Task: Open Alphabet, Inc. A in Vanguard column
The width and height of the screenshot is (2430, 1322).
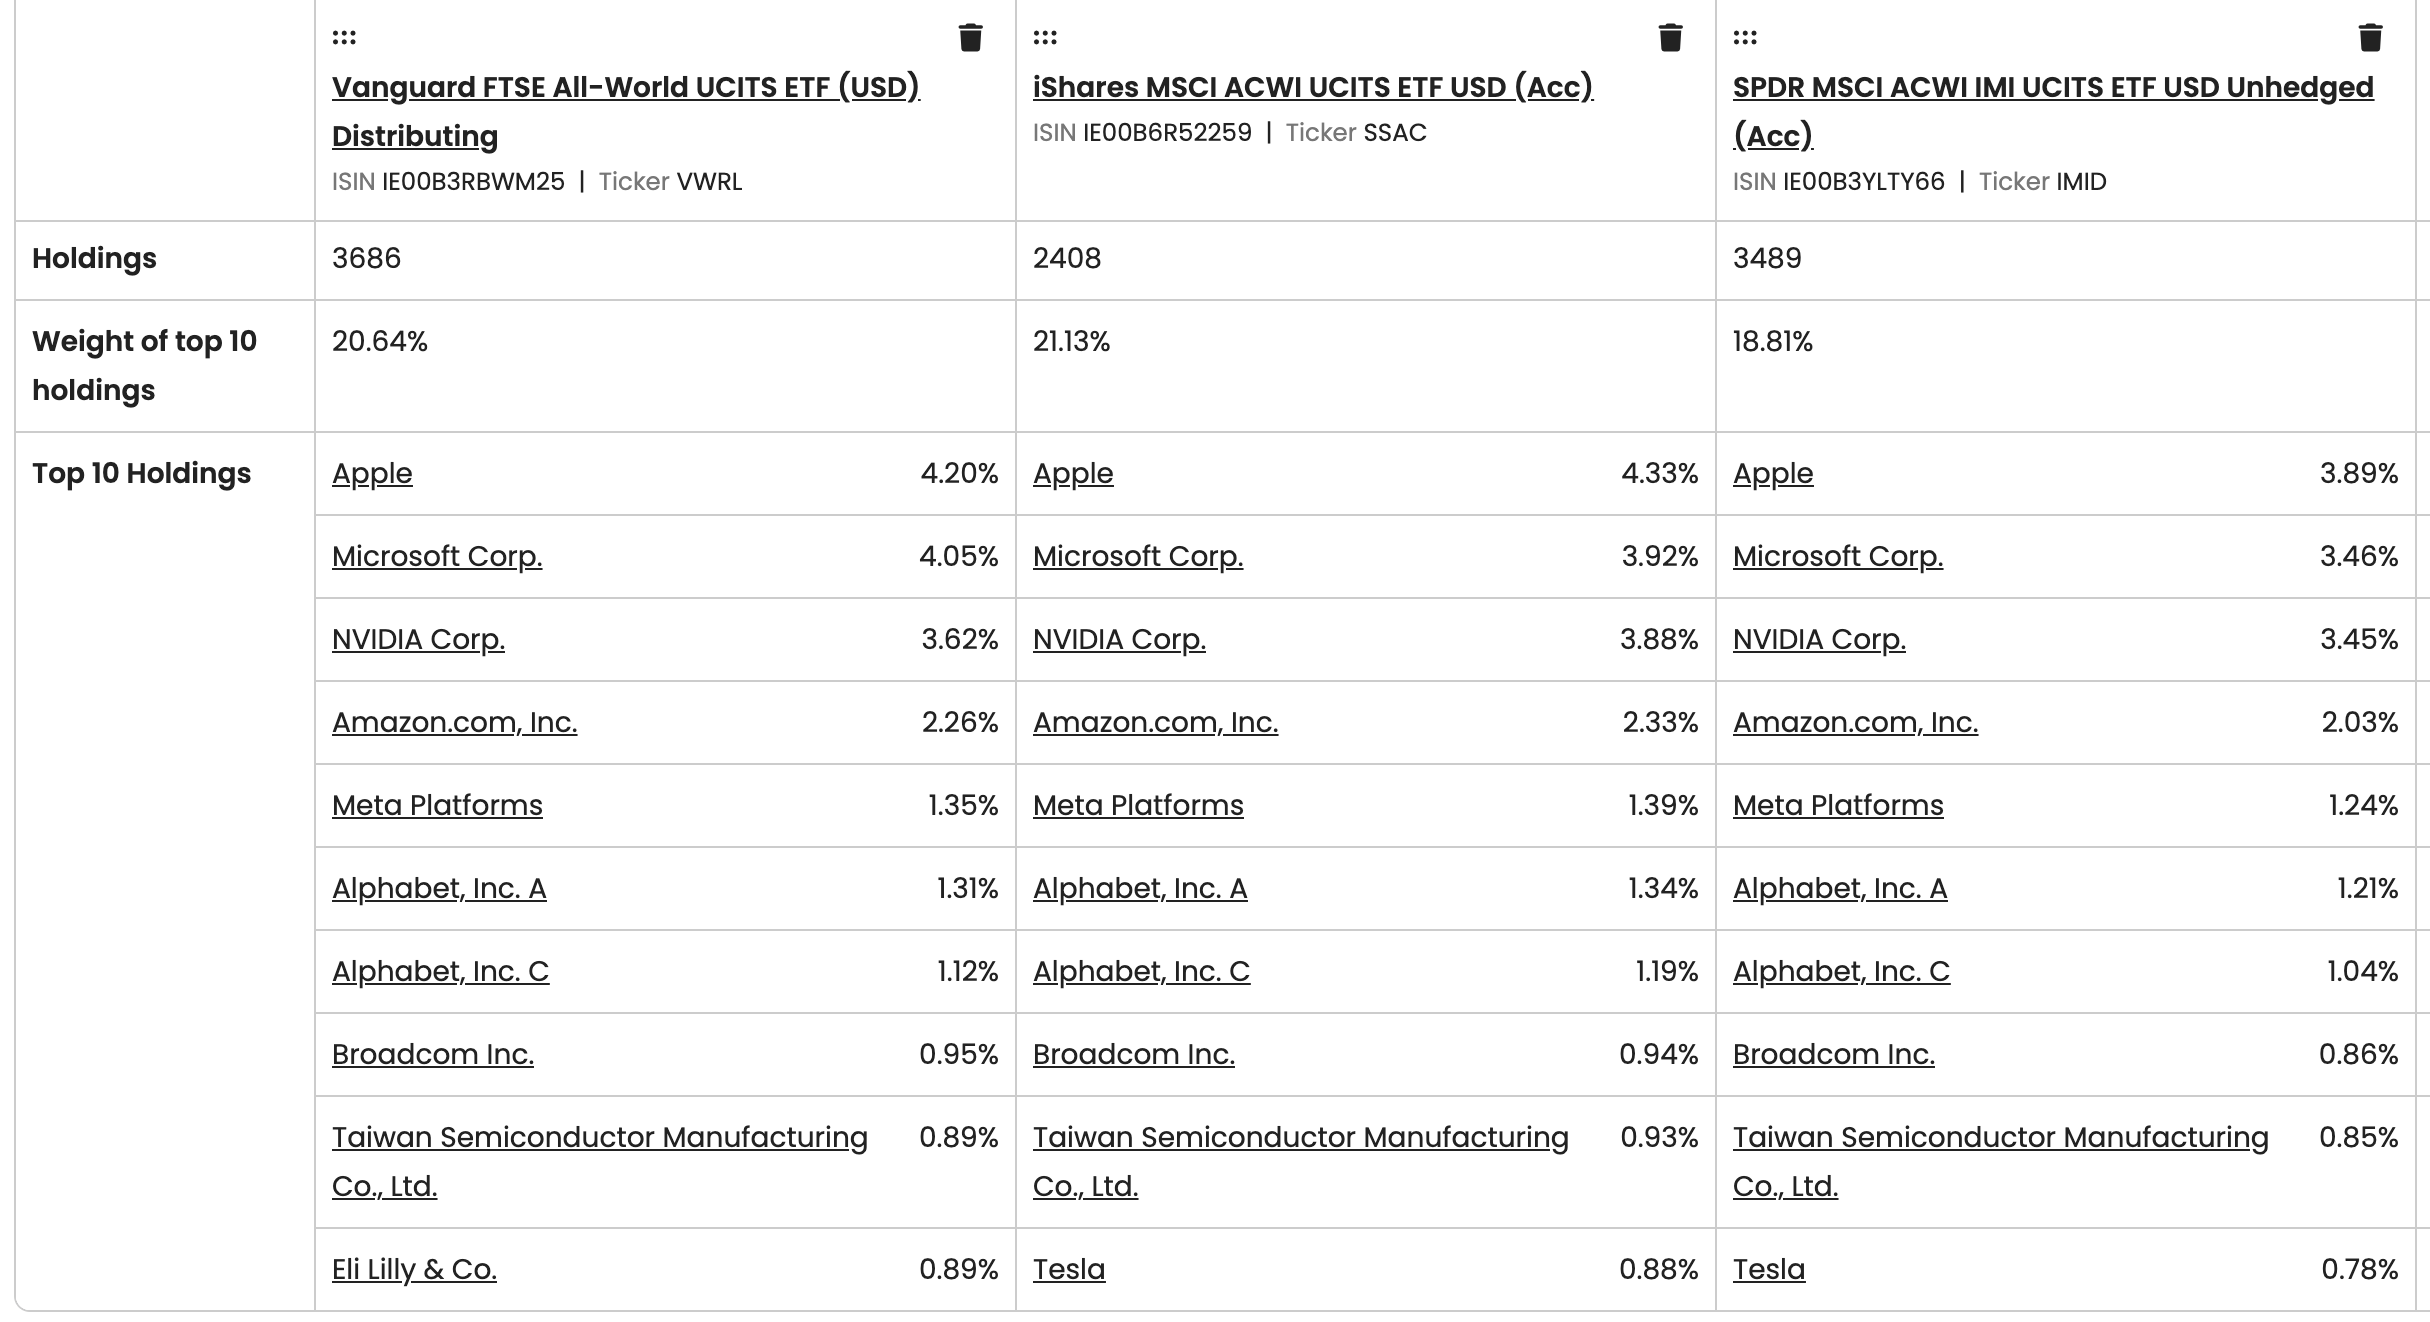Action: [439, 888]
